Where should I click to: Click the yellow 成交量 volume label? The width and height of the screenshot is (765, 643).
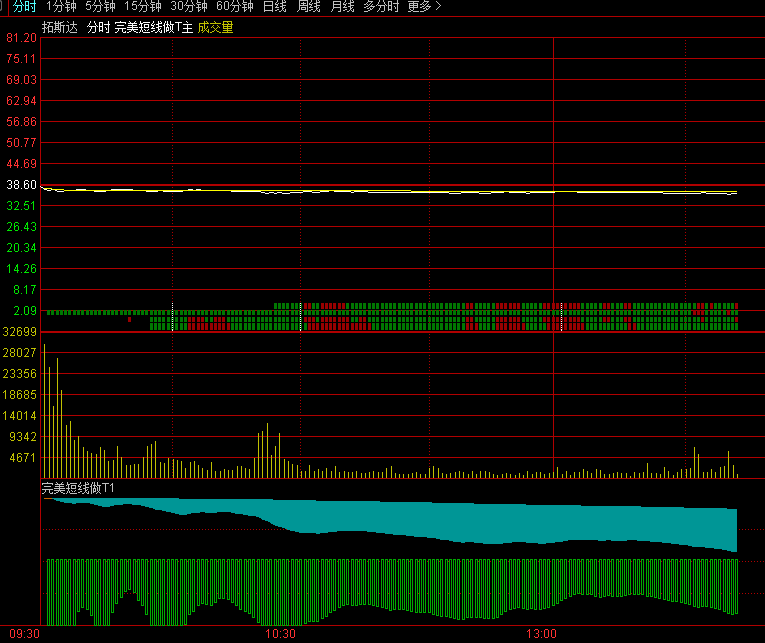point(215,28)
